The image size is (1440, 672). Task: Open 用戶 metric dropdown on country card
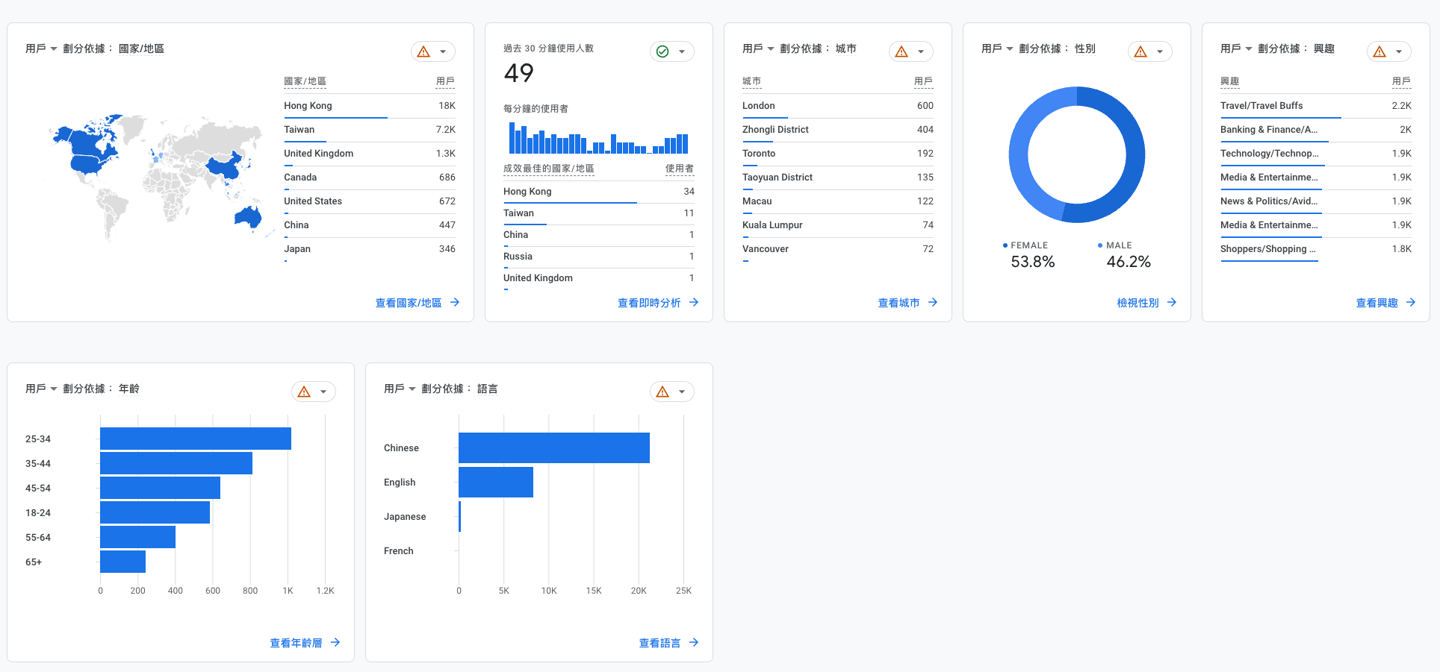tap(41, 49)
